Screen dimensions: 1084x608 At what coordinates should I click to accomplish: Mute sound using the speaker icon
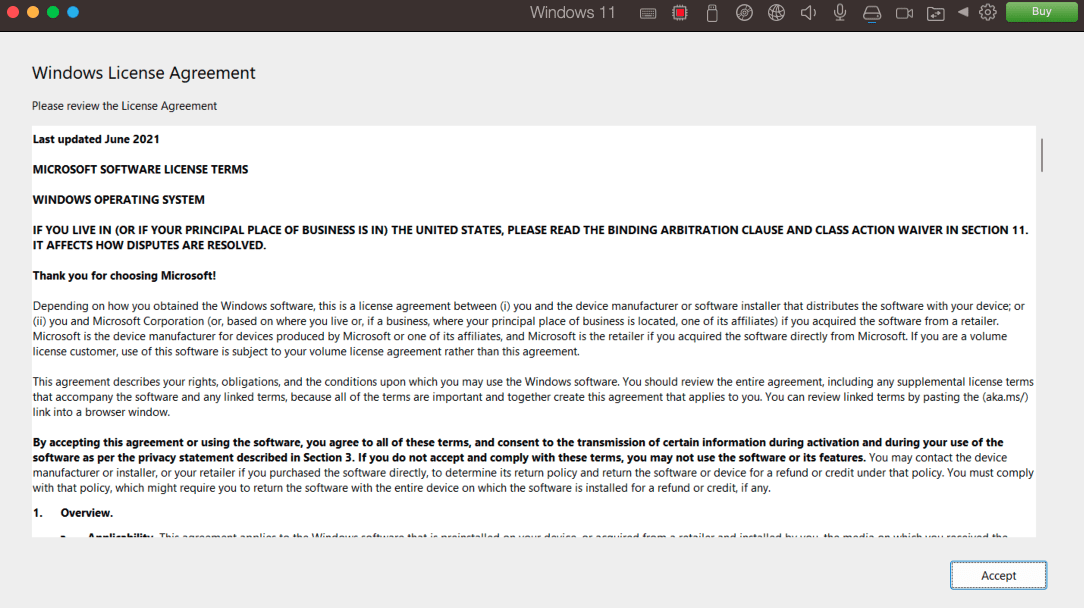808,13
